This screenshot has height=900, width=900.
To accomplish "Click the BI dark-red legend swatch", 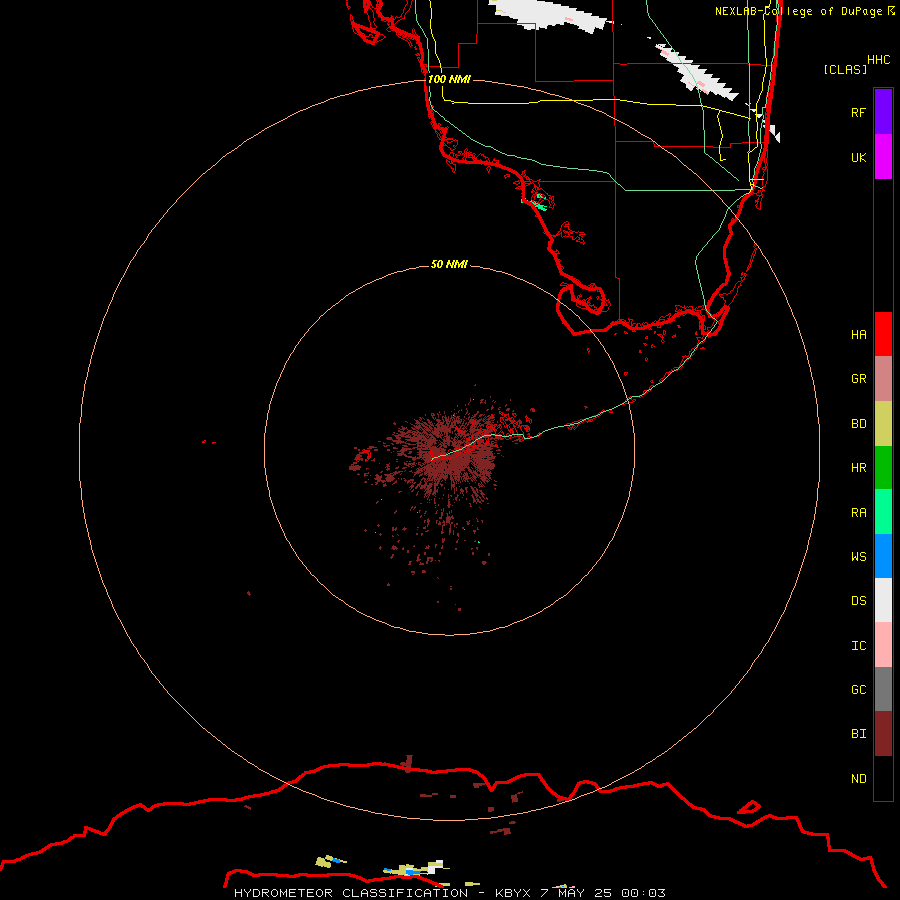I will click(x=883, y=734).
